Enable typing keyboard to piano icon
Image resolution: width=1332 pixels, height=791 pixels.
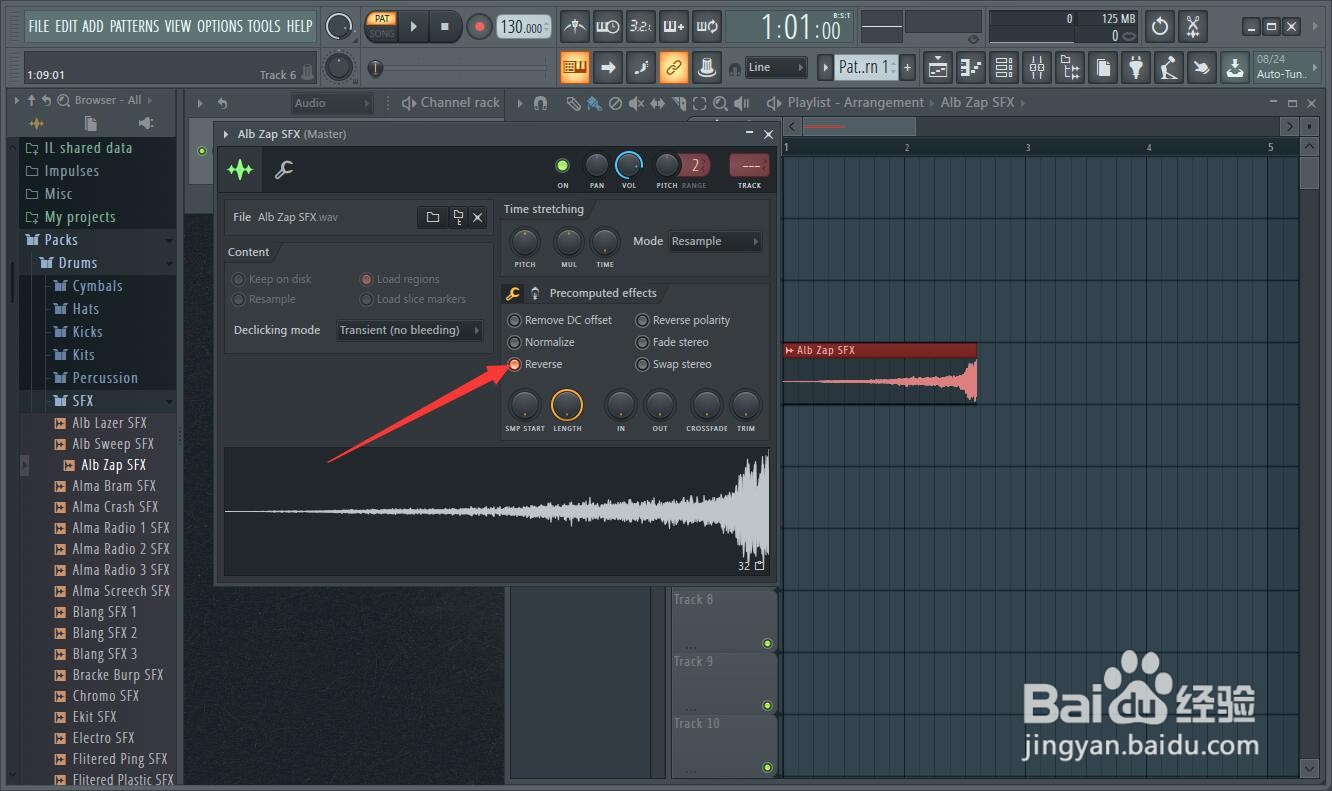(x=574, y=68)
